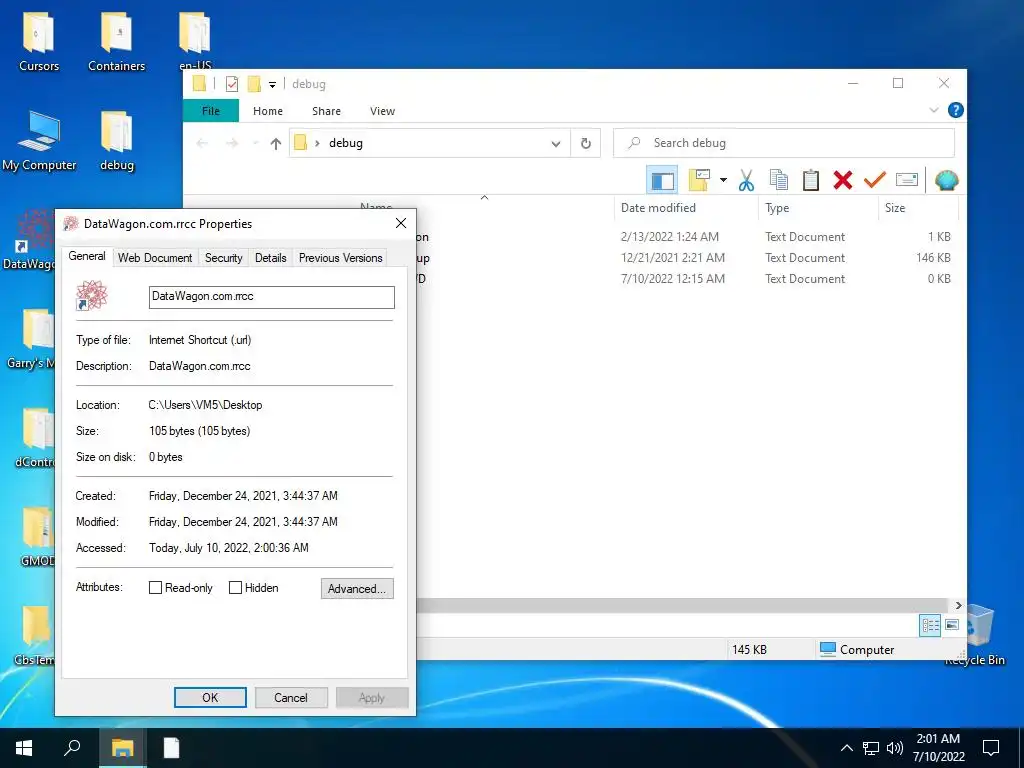Expand the folder options dropdown arrow

[x=723, y=180]
